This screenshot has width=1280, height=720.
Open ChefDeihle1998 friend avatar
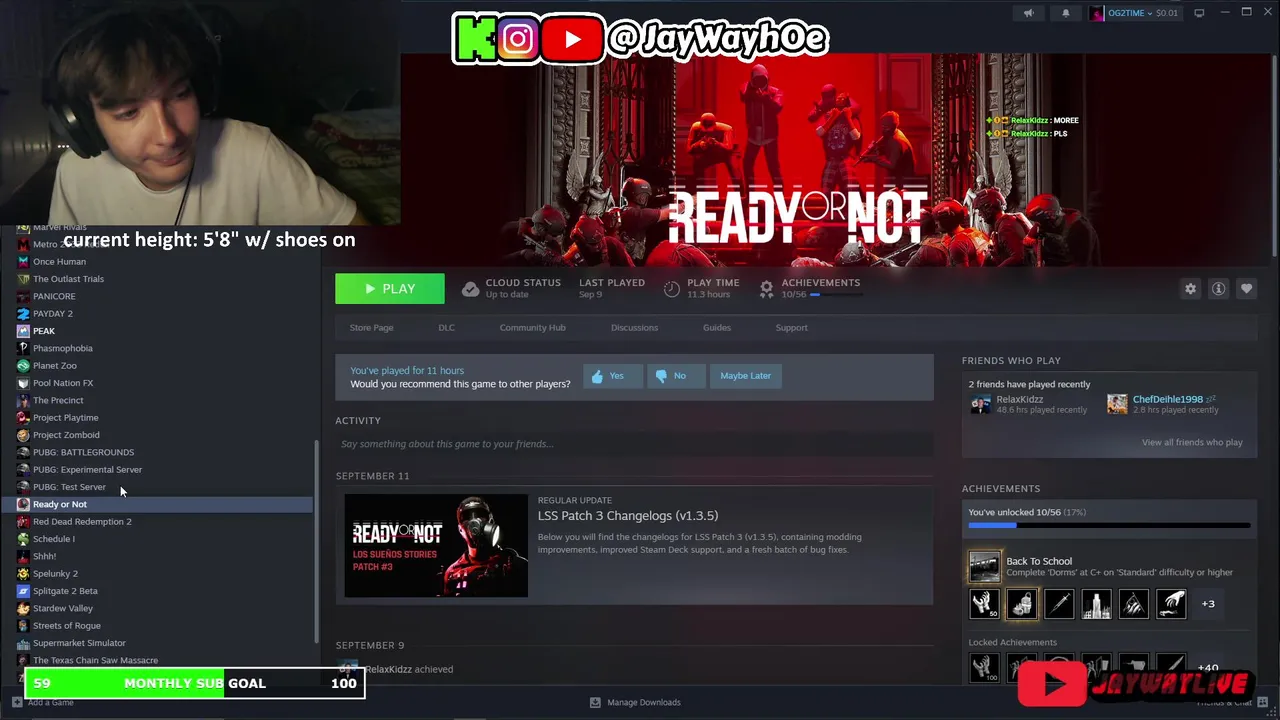(x=1117, y=404)
